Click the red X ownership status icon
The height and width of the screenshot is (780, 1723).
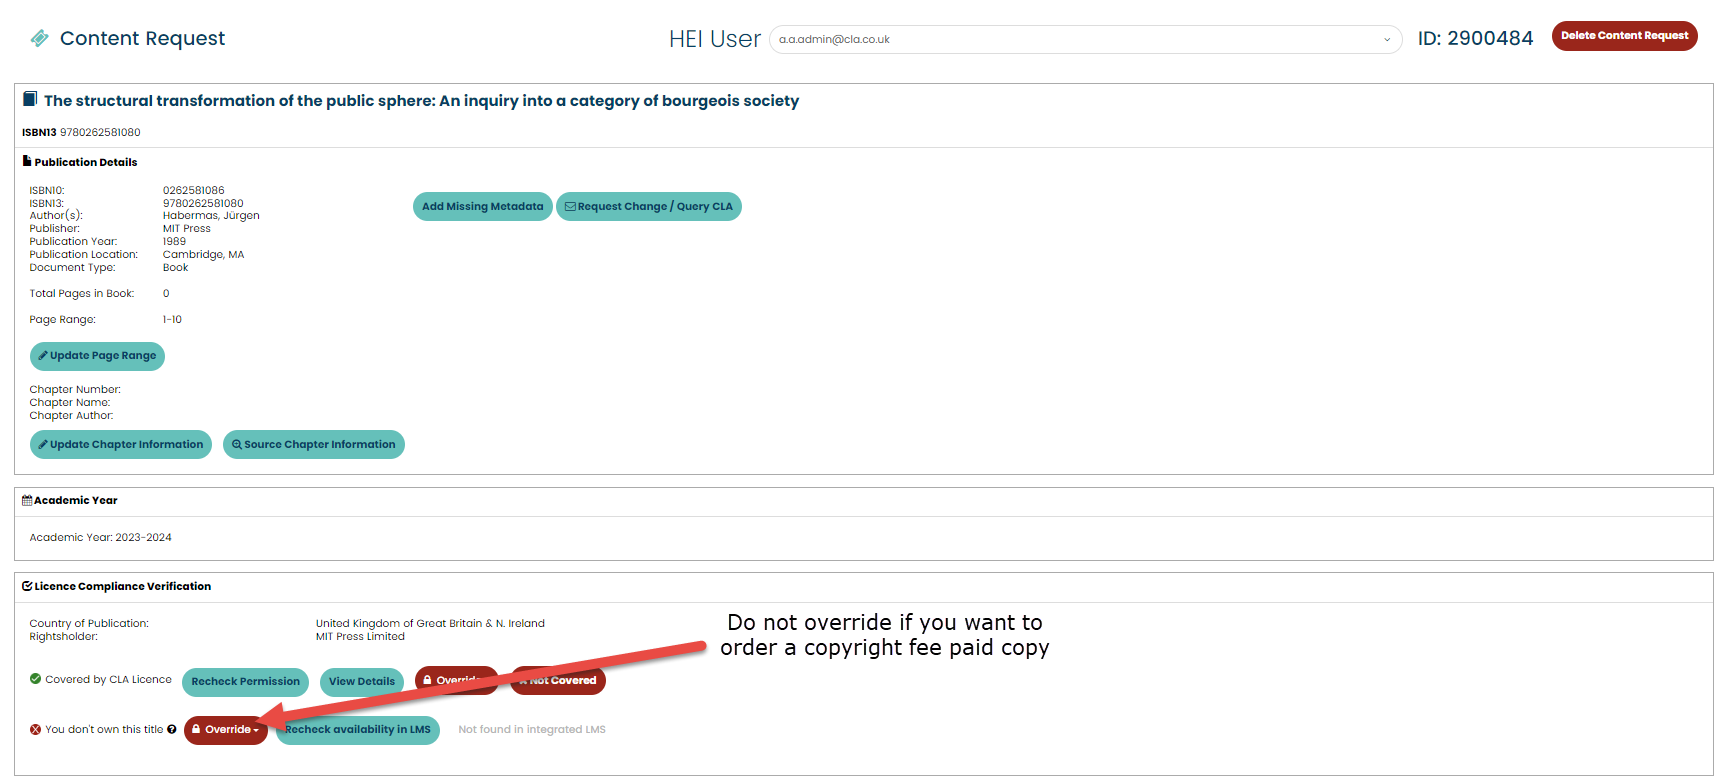35,730
